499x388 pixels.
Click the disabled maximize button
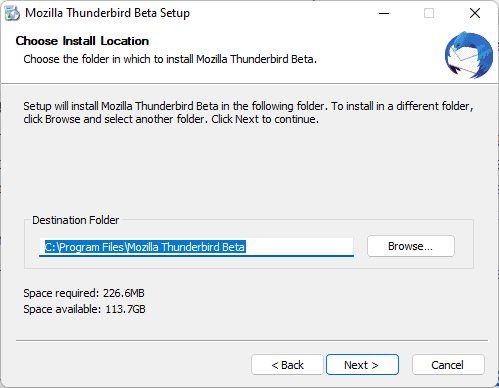pyautogui.click(x=429, y=13)
